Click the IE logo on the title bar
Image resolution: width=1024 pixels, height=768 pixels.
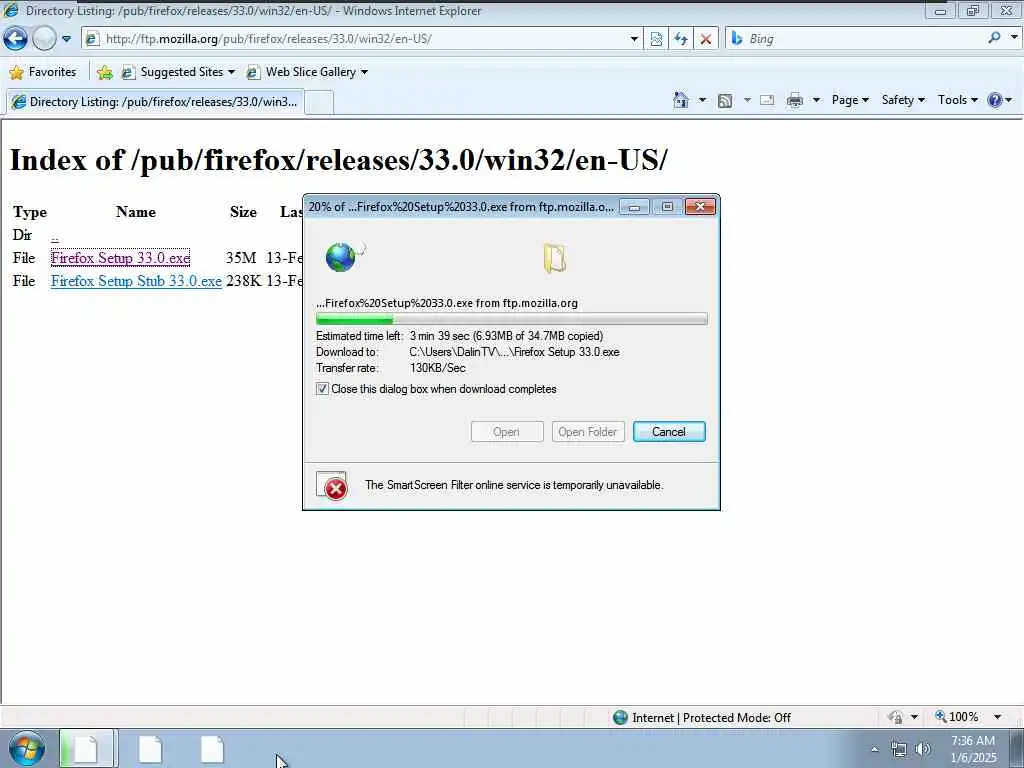11,10
